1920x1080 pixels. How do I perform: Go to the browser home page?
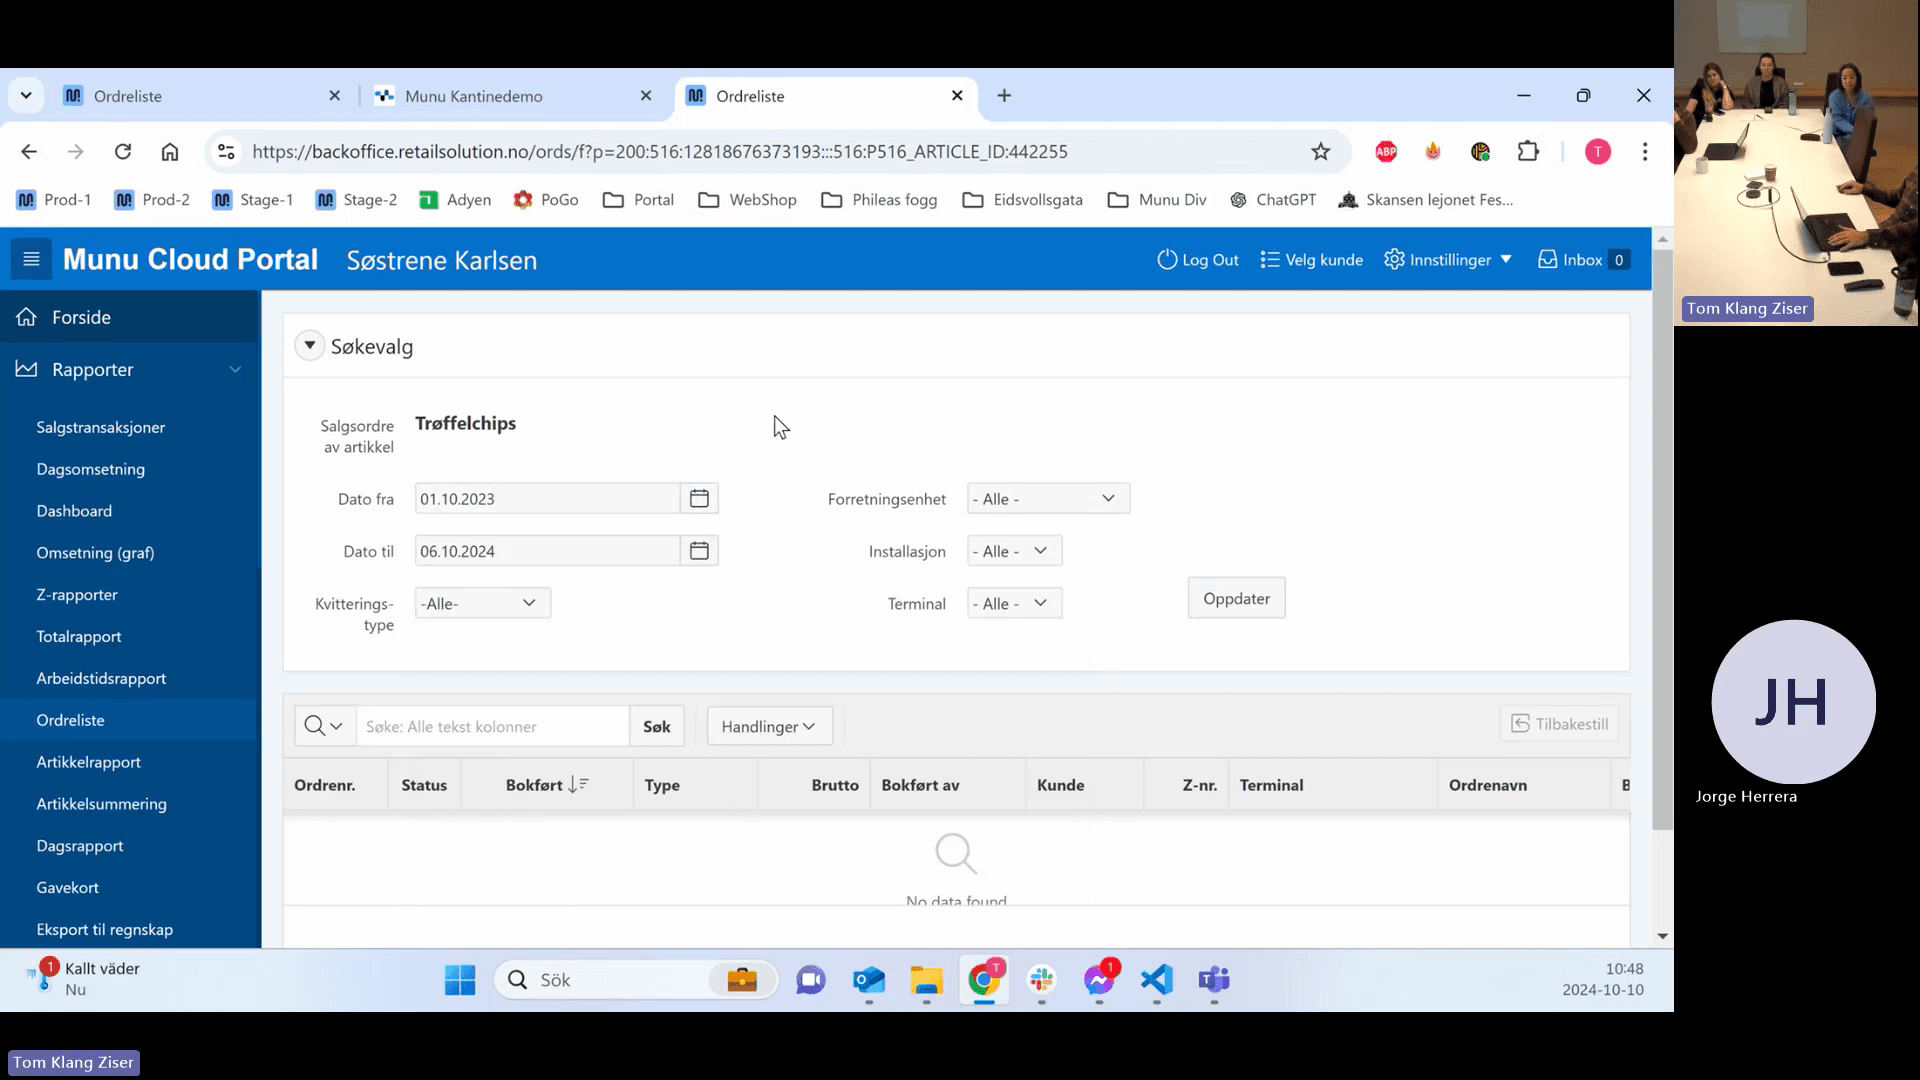(x=170, y=152)
